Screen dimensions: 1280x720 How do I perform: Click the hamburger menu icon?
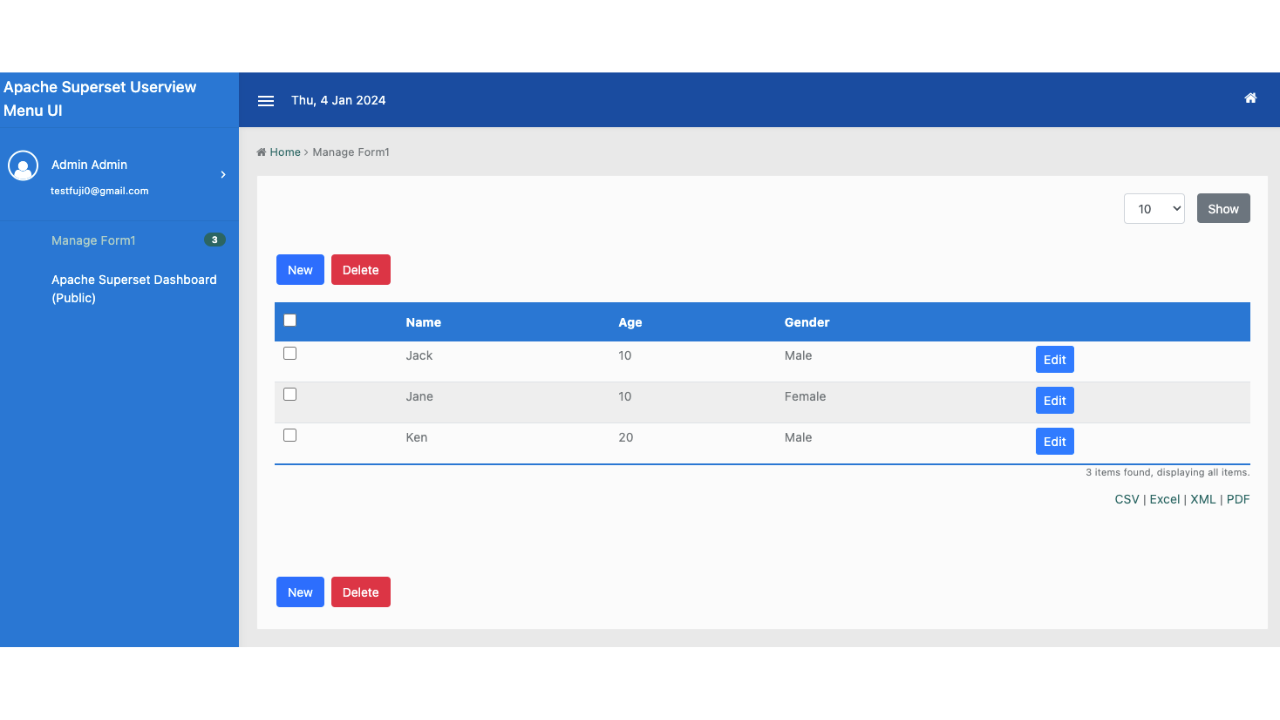coord(266,101)
